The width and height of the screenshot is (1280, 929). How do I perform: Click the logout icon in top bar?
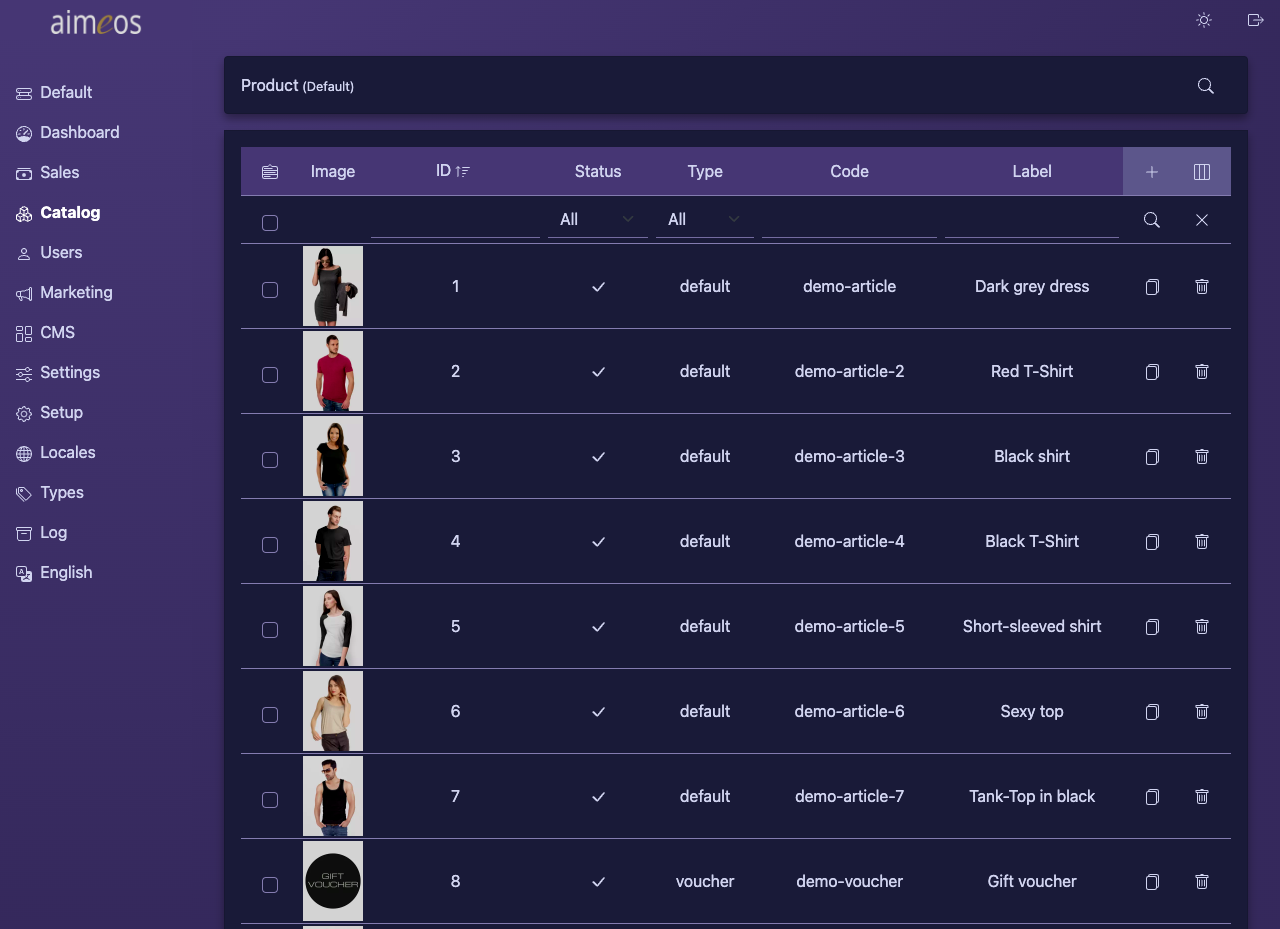coord(1256,20)
